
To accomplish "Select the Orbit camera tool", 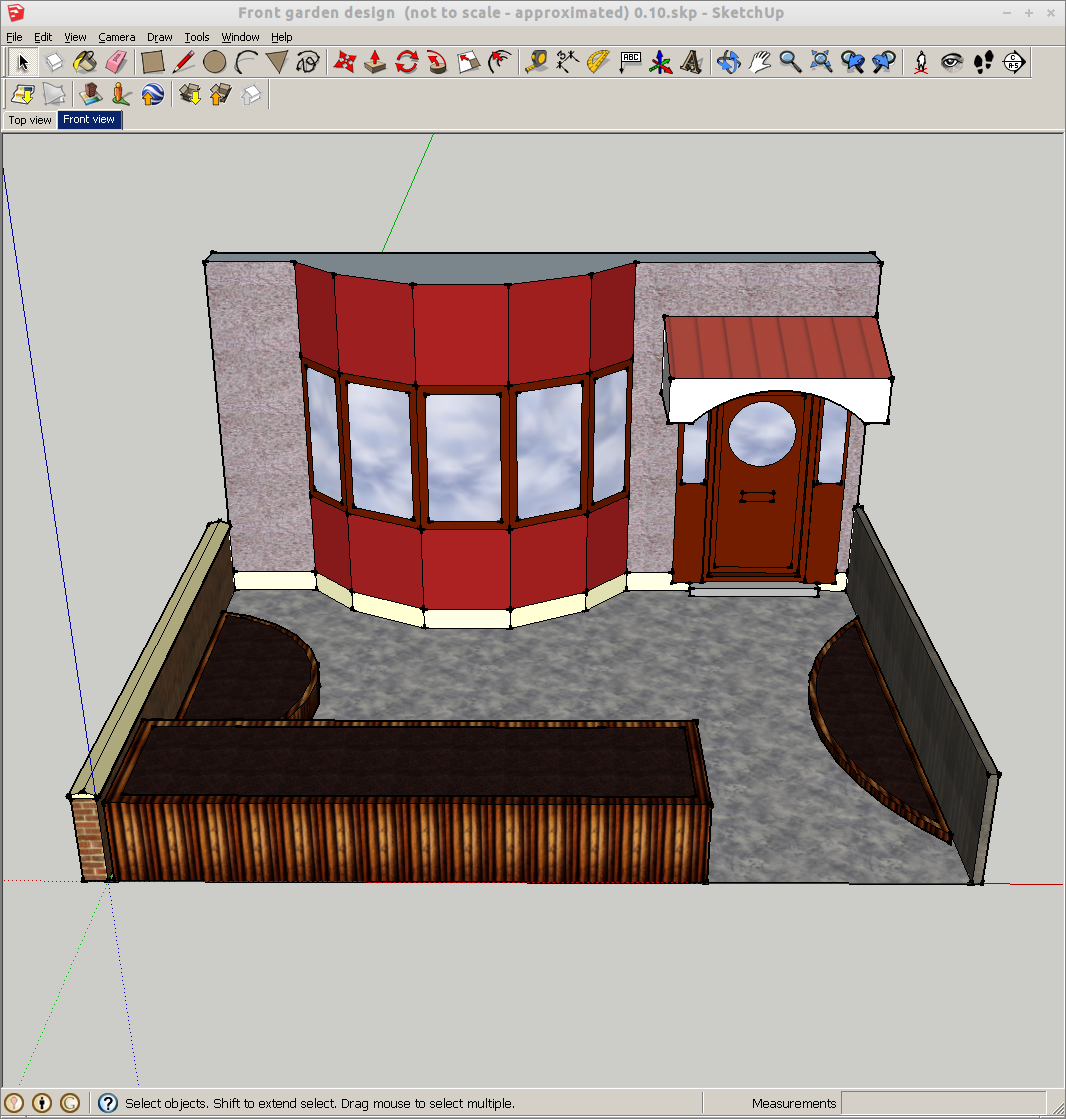I will 729,63.
